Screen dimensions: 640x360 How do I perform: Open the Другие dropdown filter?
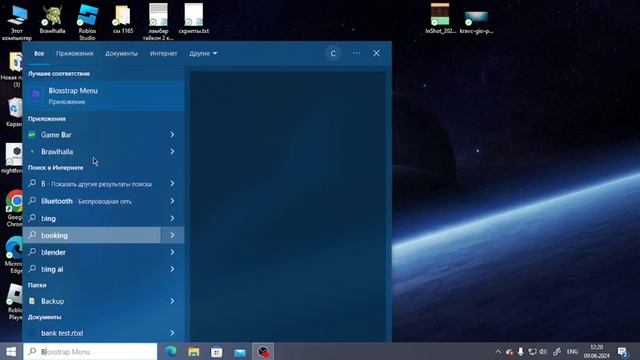point(203,53)
